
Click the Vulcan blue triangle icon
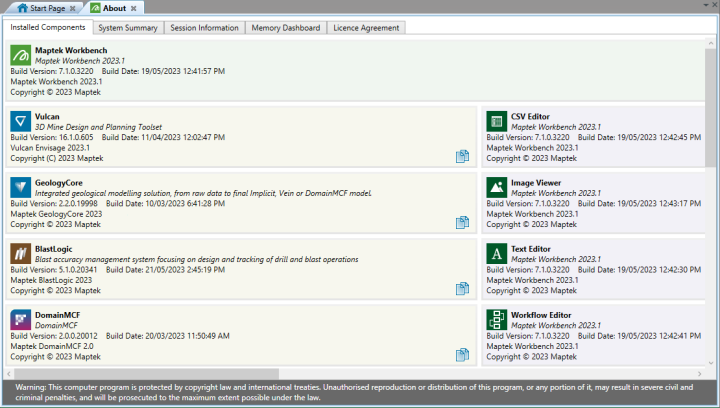click(21, 122)
